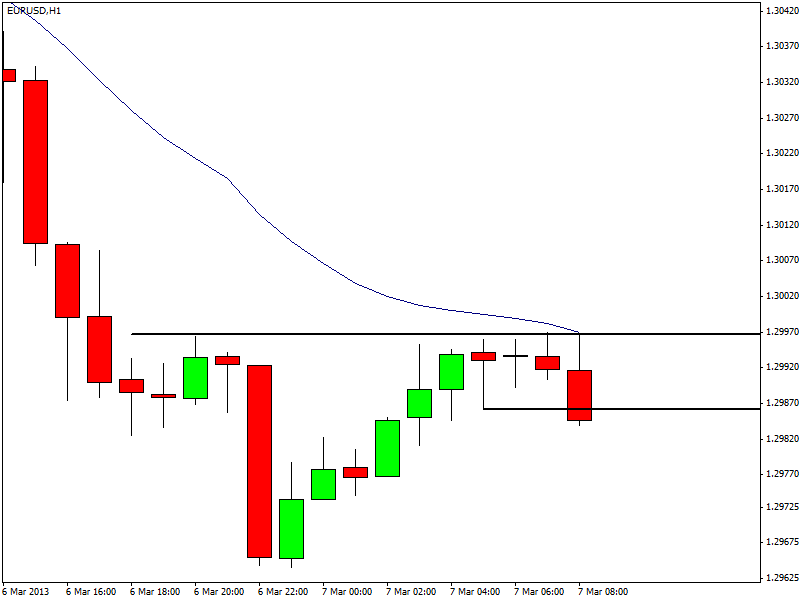Select the 6 Mar 18:00 time label
Image resolution: width=802 pixels, height=600 pixels.
click(x=157, y=591)
